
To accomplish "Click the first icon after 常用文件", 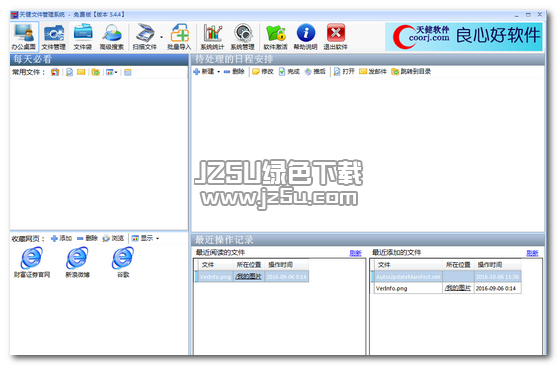I will pos(55,72).
